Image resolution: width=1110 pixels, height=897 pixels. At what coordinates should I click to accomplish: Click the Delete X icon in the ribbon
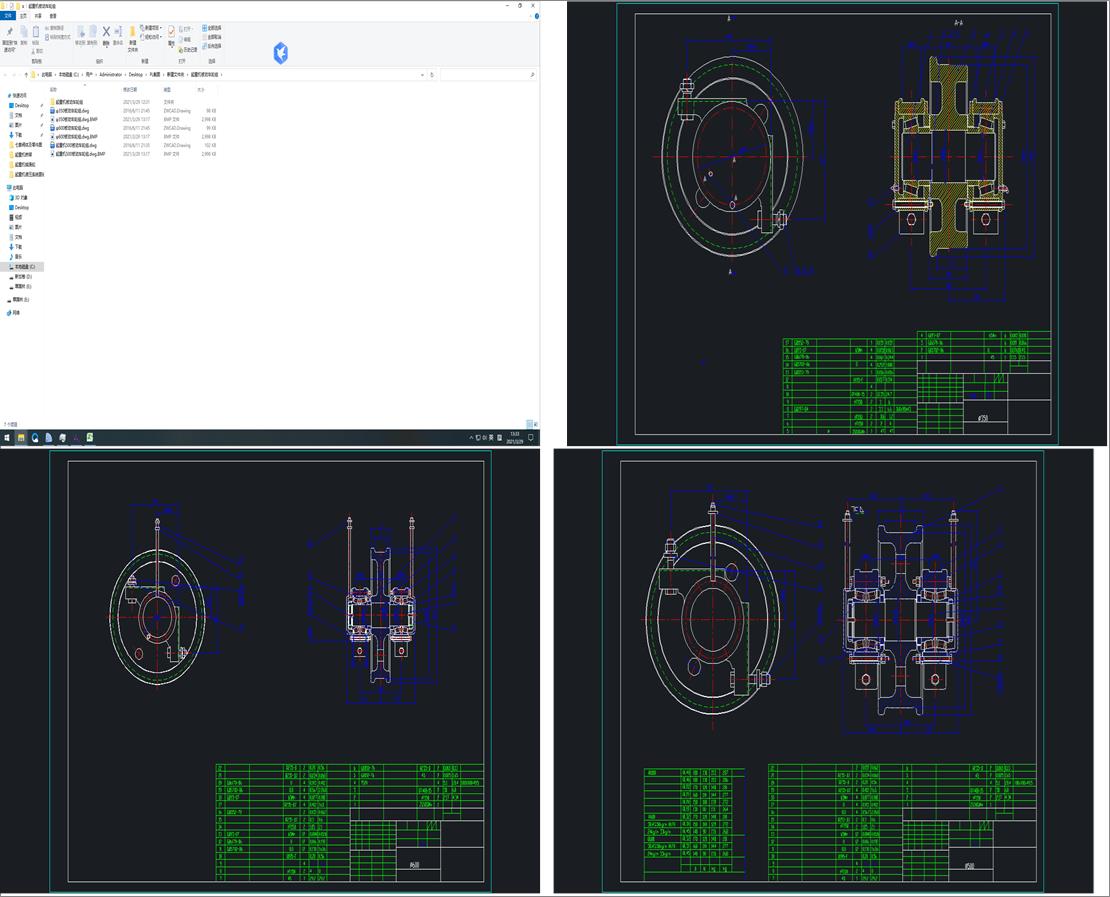coord(106,32)
